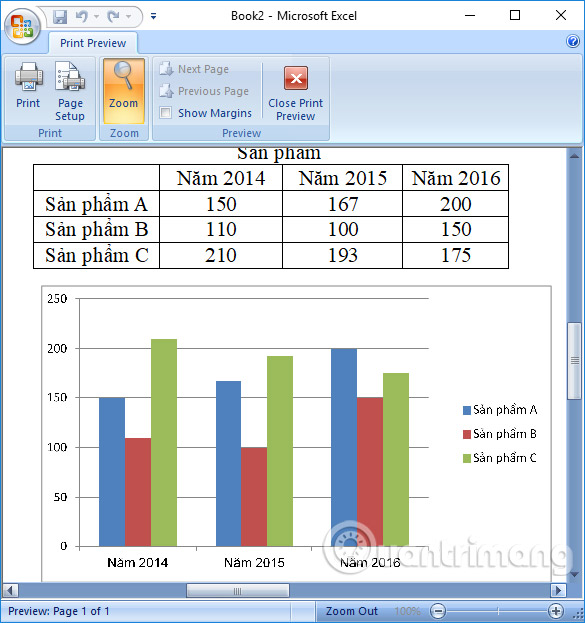Click the horizontal scrollbar right arrow
Viewport: 585px width, 623px height.
558,590
